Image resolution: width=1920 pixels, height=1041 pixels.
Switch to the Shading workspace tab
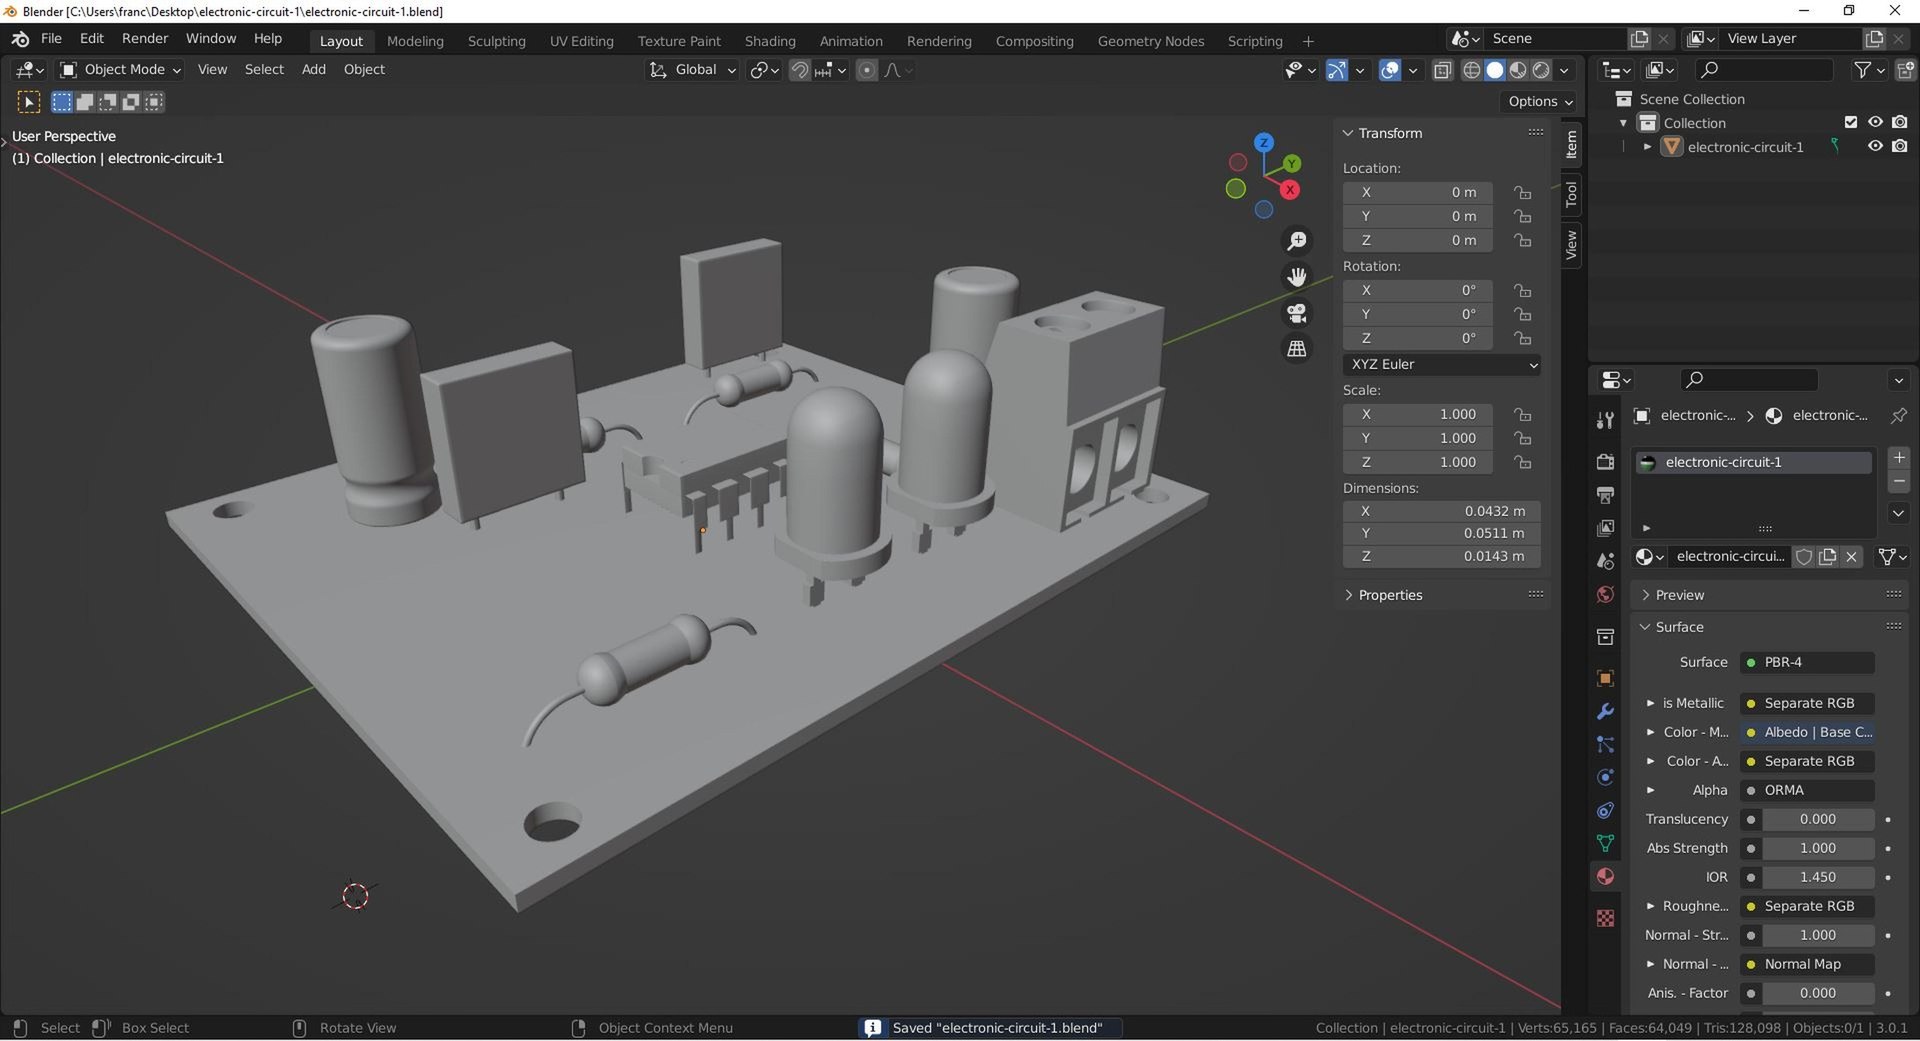click(x=769, y=41)
